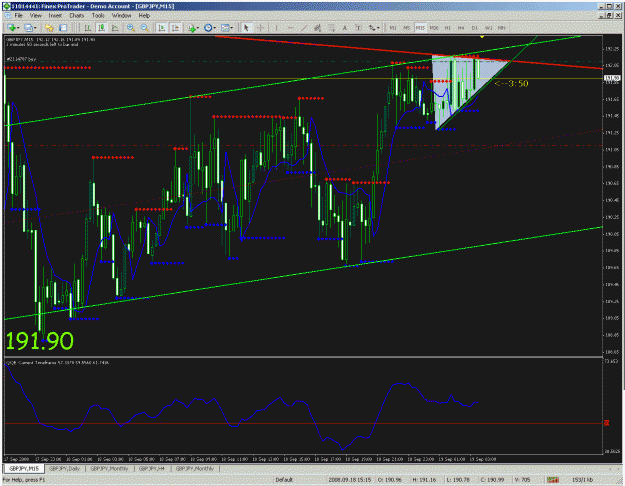Click the Templates toolbar icon
The height and width of the screenshot is (486, 625).
tap(225, 28)
